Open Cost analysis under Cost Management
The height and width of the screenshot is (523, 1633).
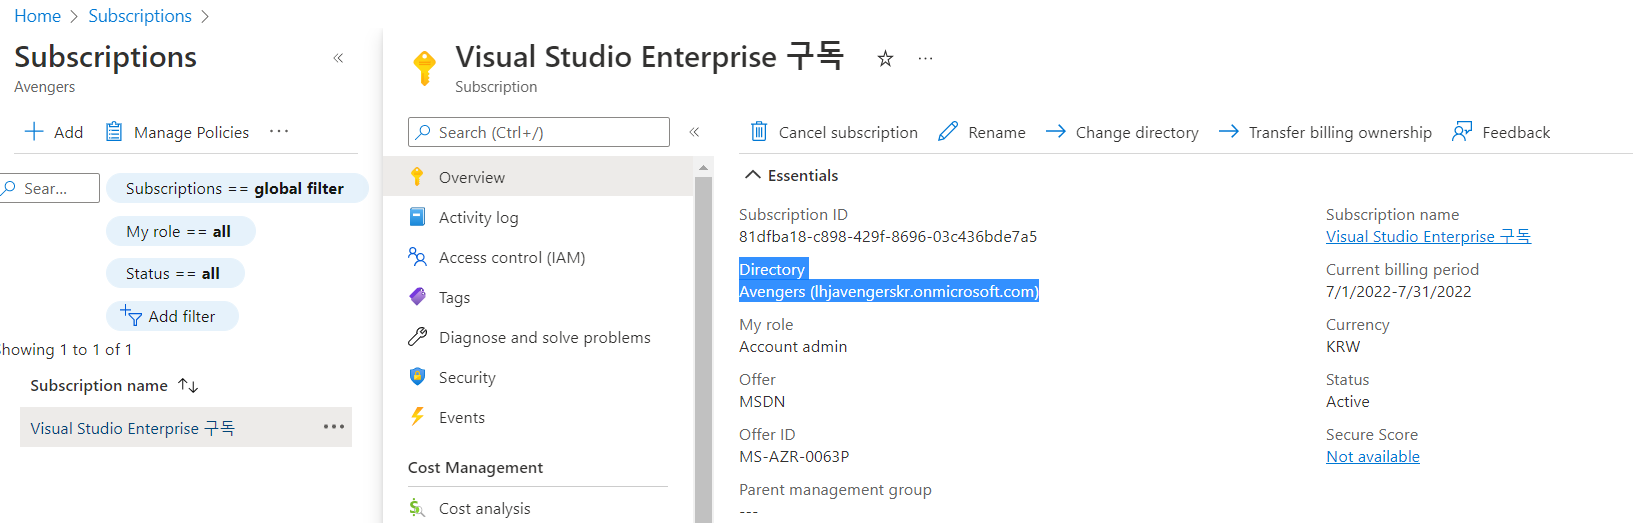539,508
